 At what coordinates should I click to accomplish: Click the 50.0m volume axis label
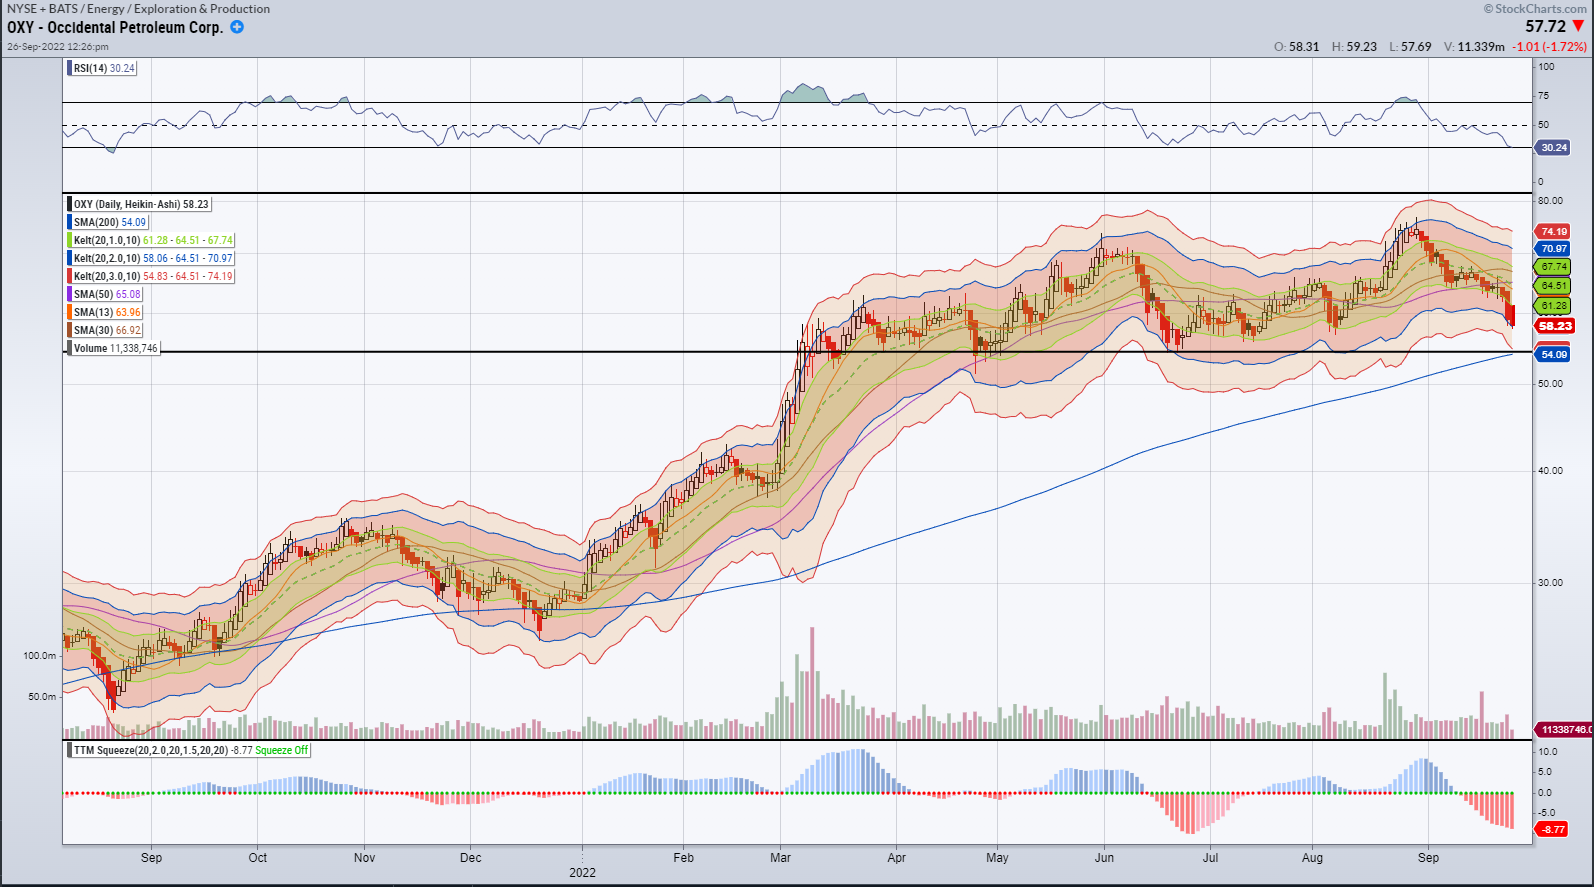[42, 696]
